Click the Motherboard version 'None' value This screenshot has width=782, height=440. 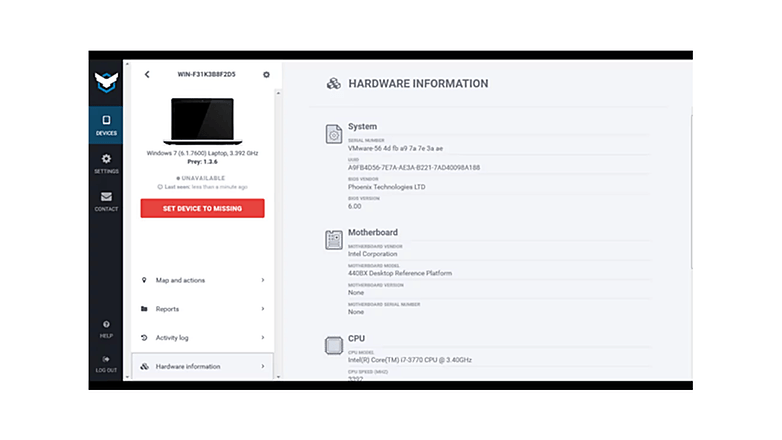tap(356, 292)
